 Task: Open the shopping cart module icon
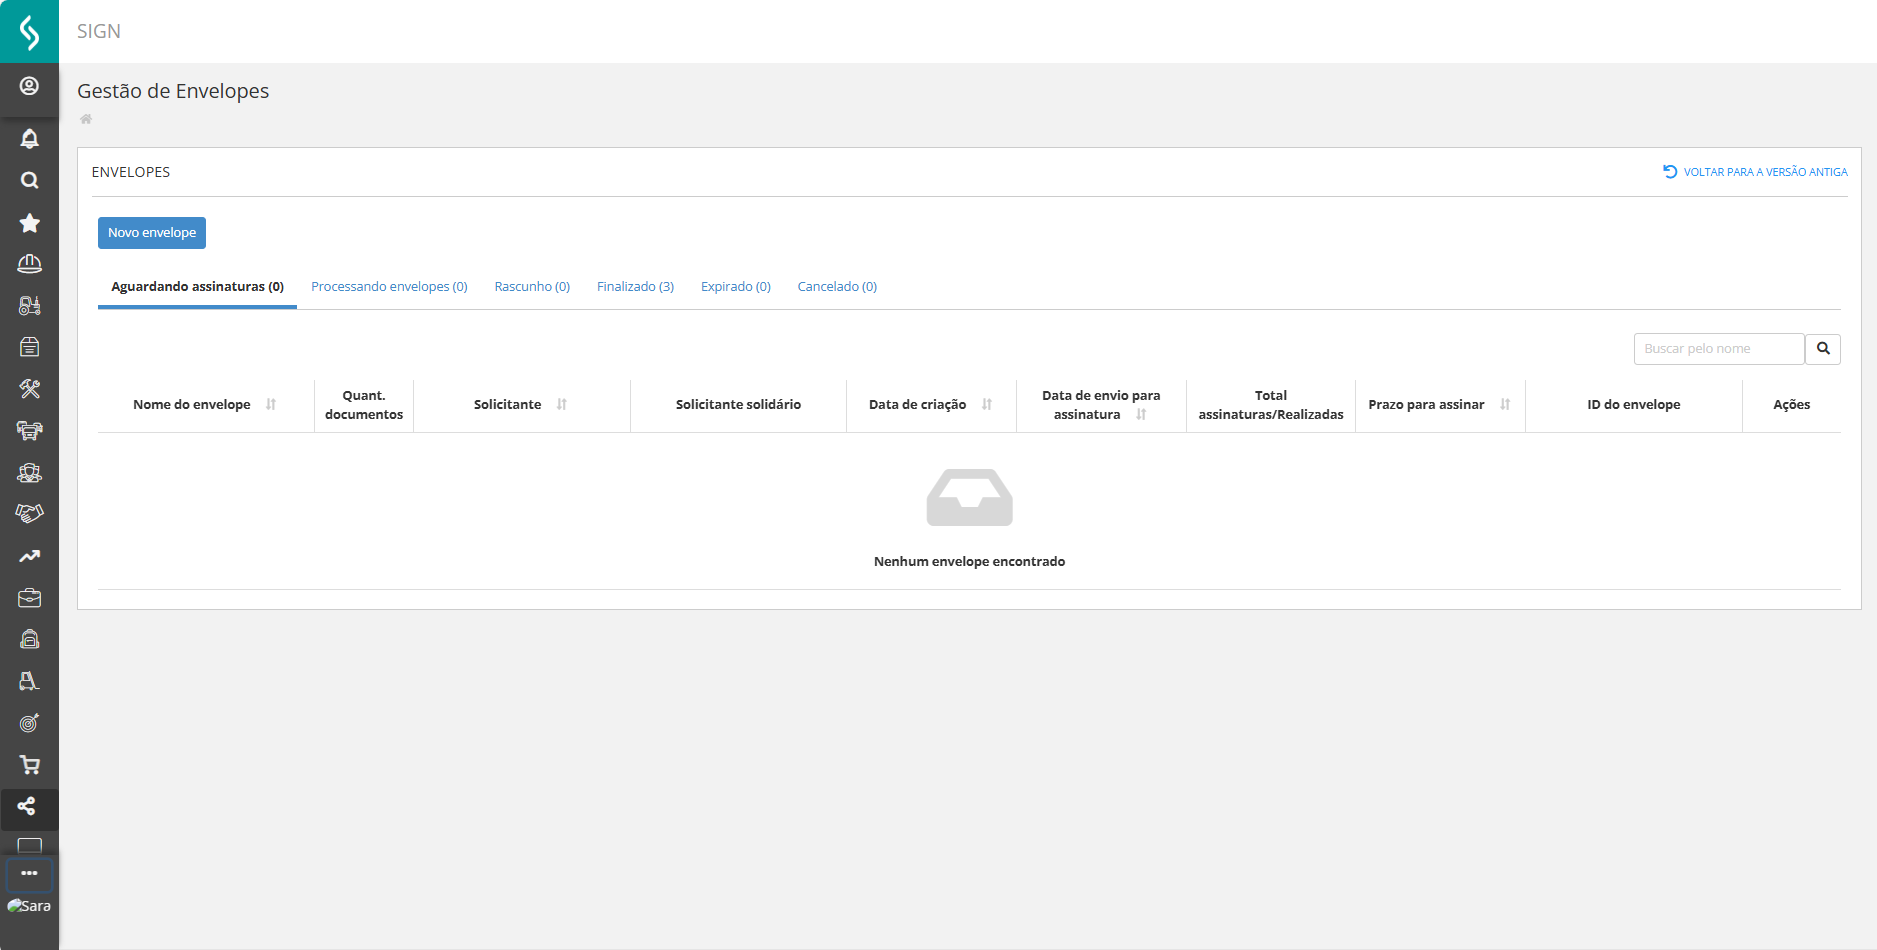pyautogui.click(x=29, y=765)
